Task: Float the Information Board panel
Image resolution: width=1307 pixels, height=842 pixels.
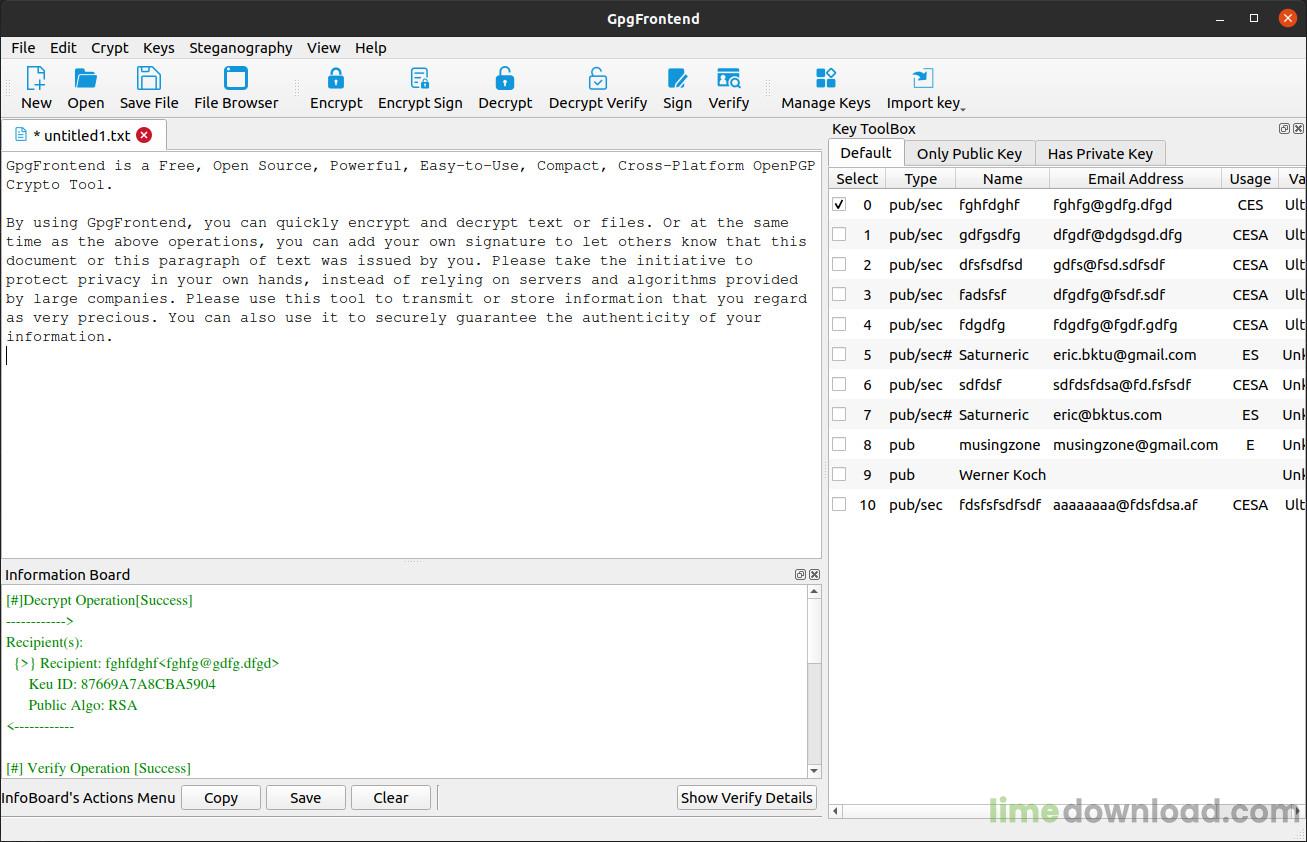Action: tap(801, 575)
